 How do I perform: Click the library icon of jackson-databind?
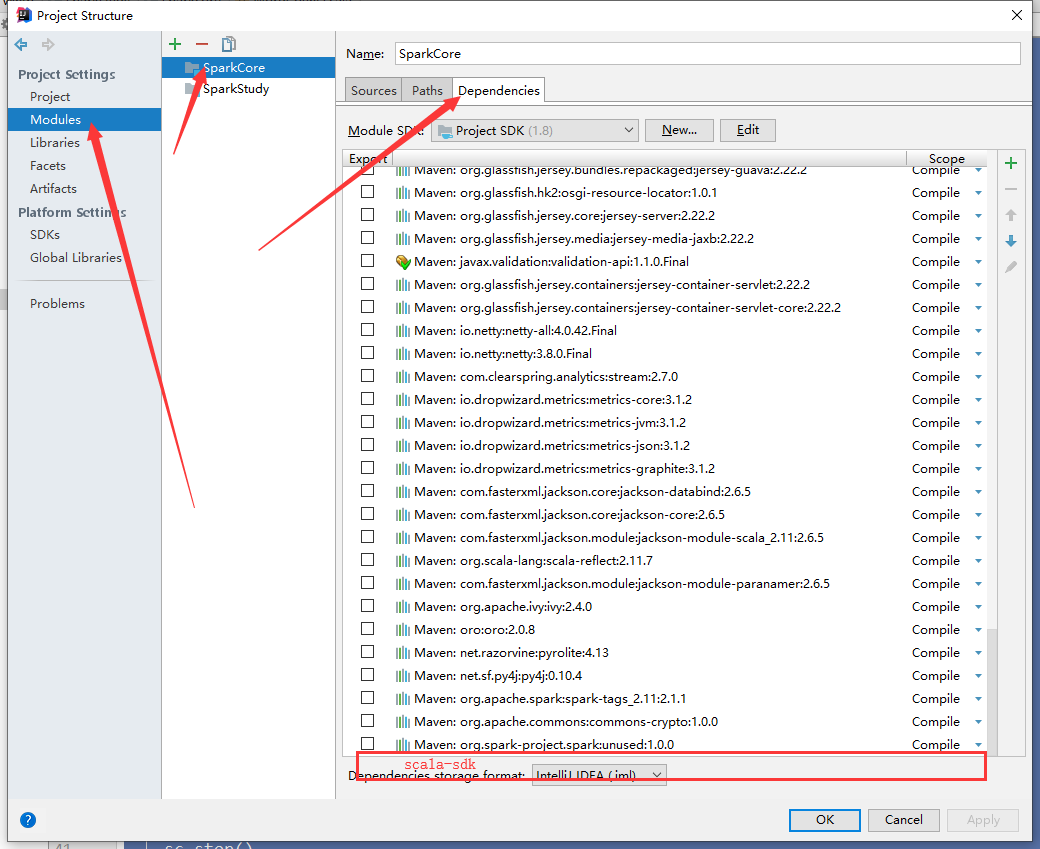coord(403,492)
